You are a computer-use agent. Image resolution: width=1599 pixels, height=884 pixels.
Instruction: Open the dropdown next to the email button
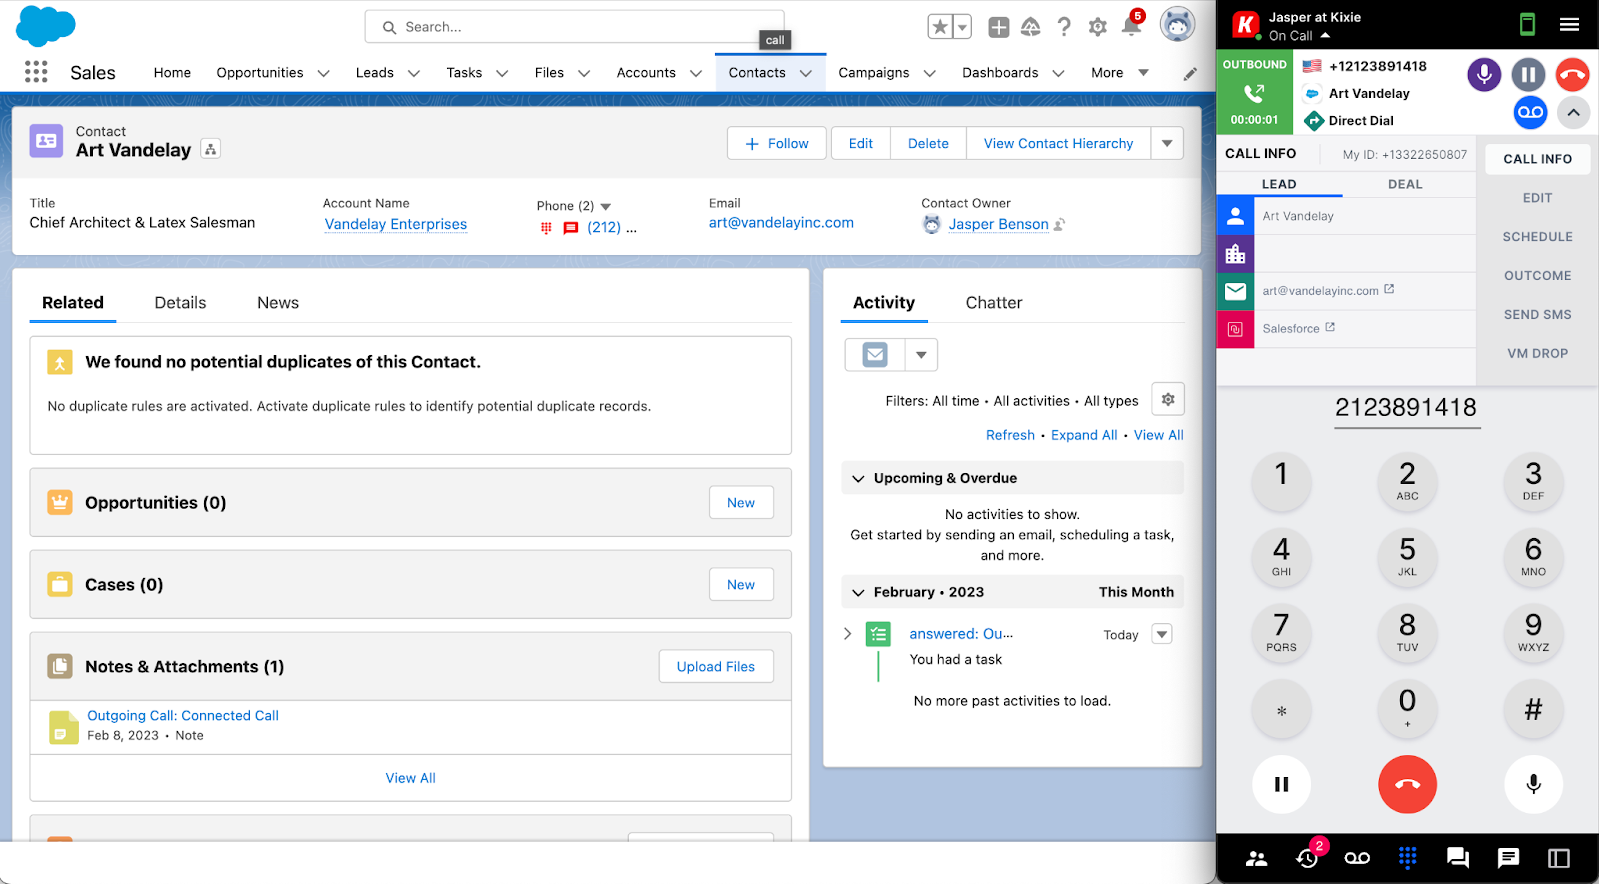pos(921,354)
